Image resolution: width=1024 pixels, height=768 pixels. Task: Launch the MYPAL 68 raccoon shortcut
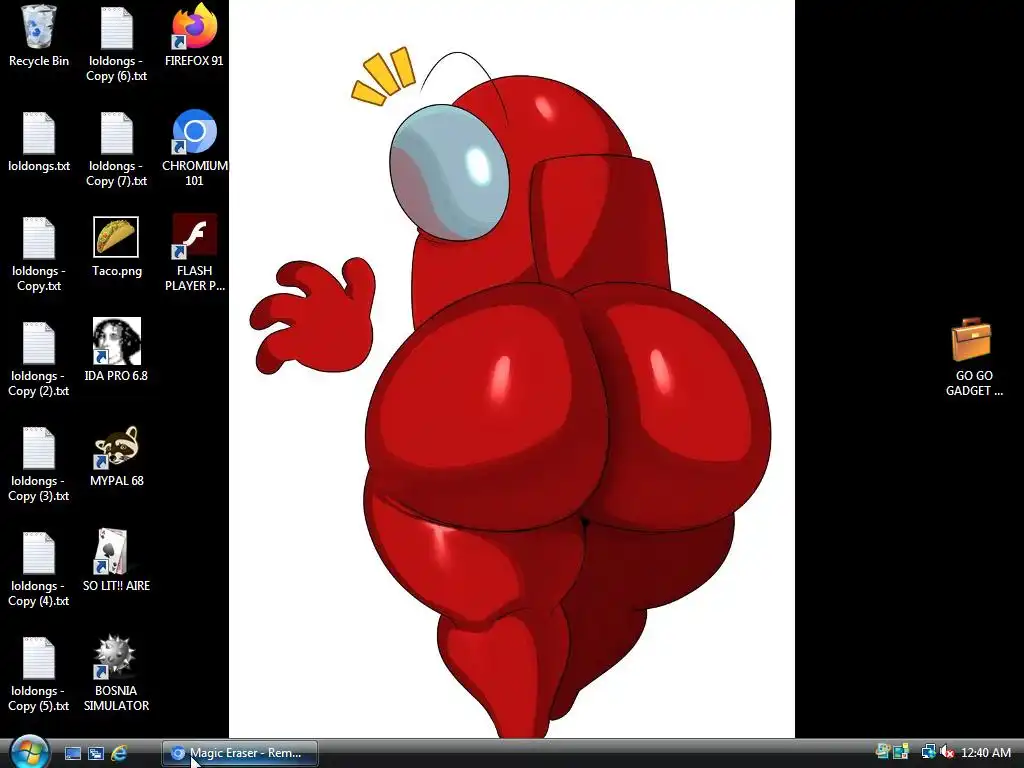tap(116, 456)
